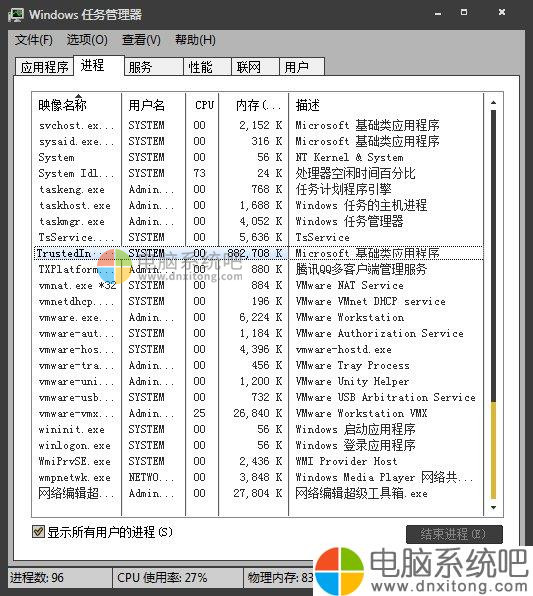This screenshot has height=596, width=533.
Task: Open the 查看(V) menu
Action: coord(141,40)
